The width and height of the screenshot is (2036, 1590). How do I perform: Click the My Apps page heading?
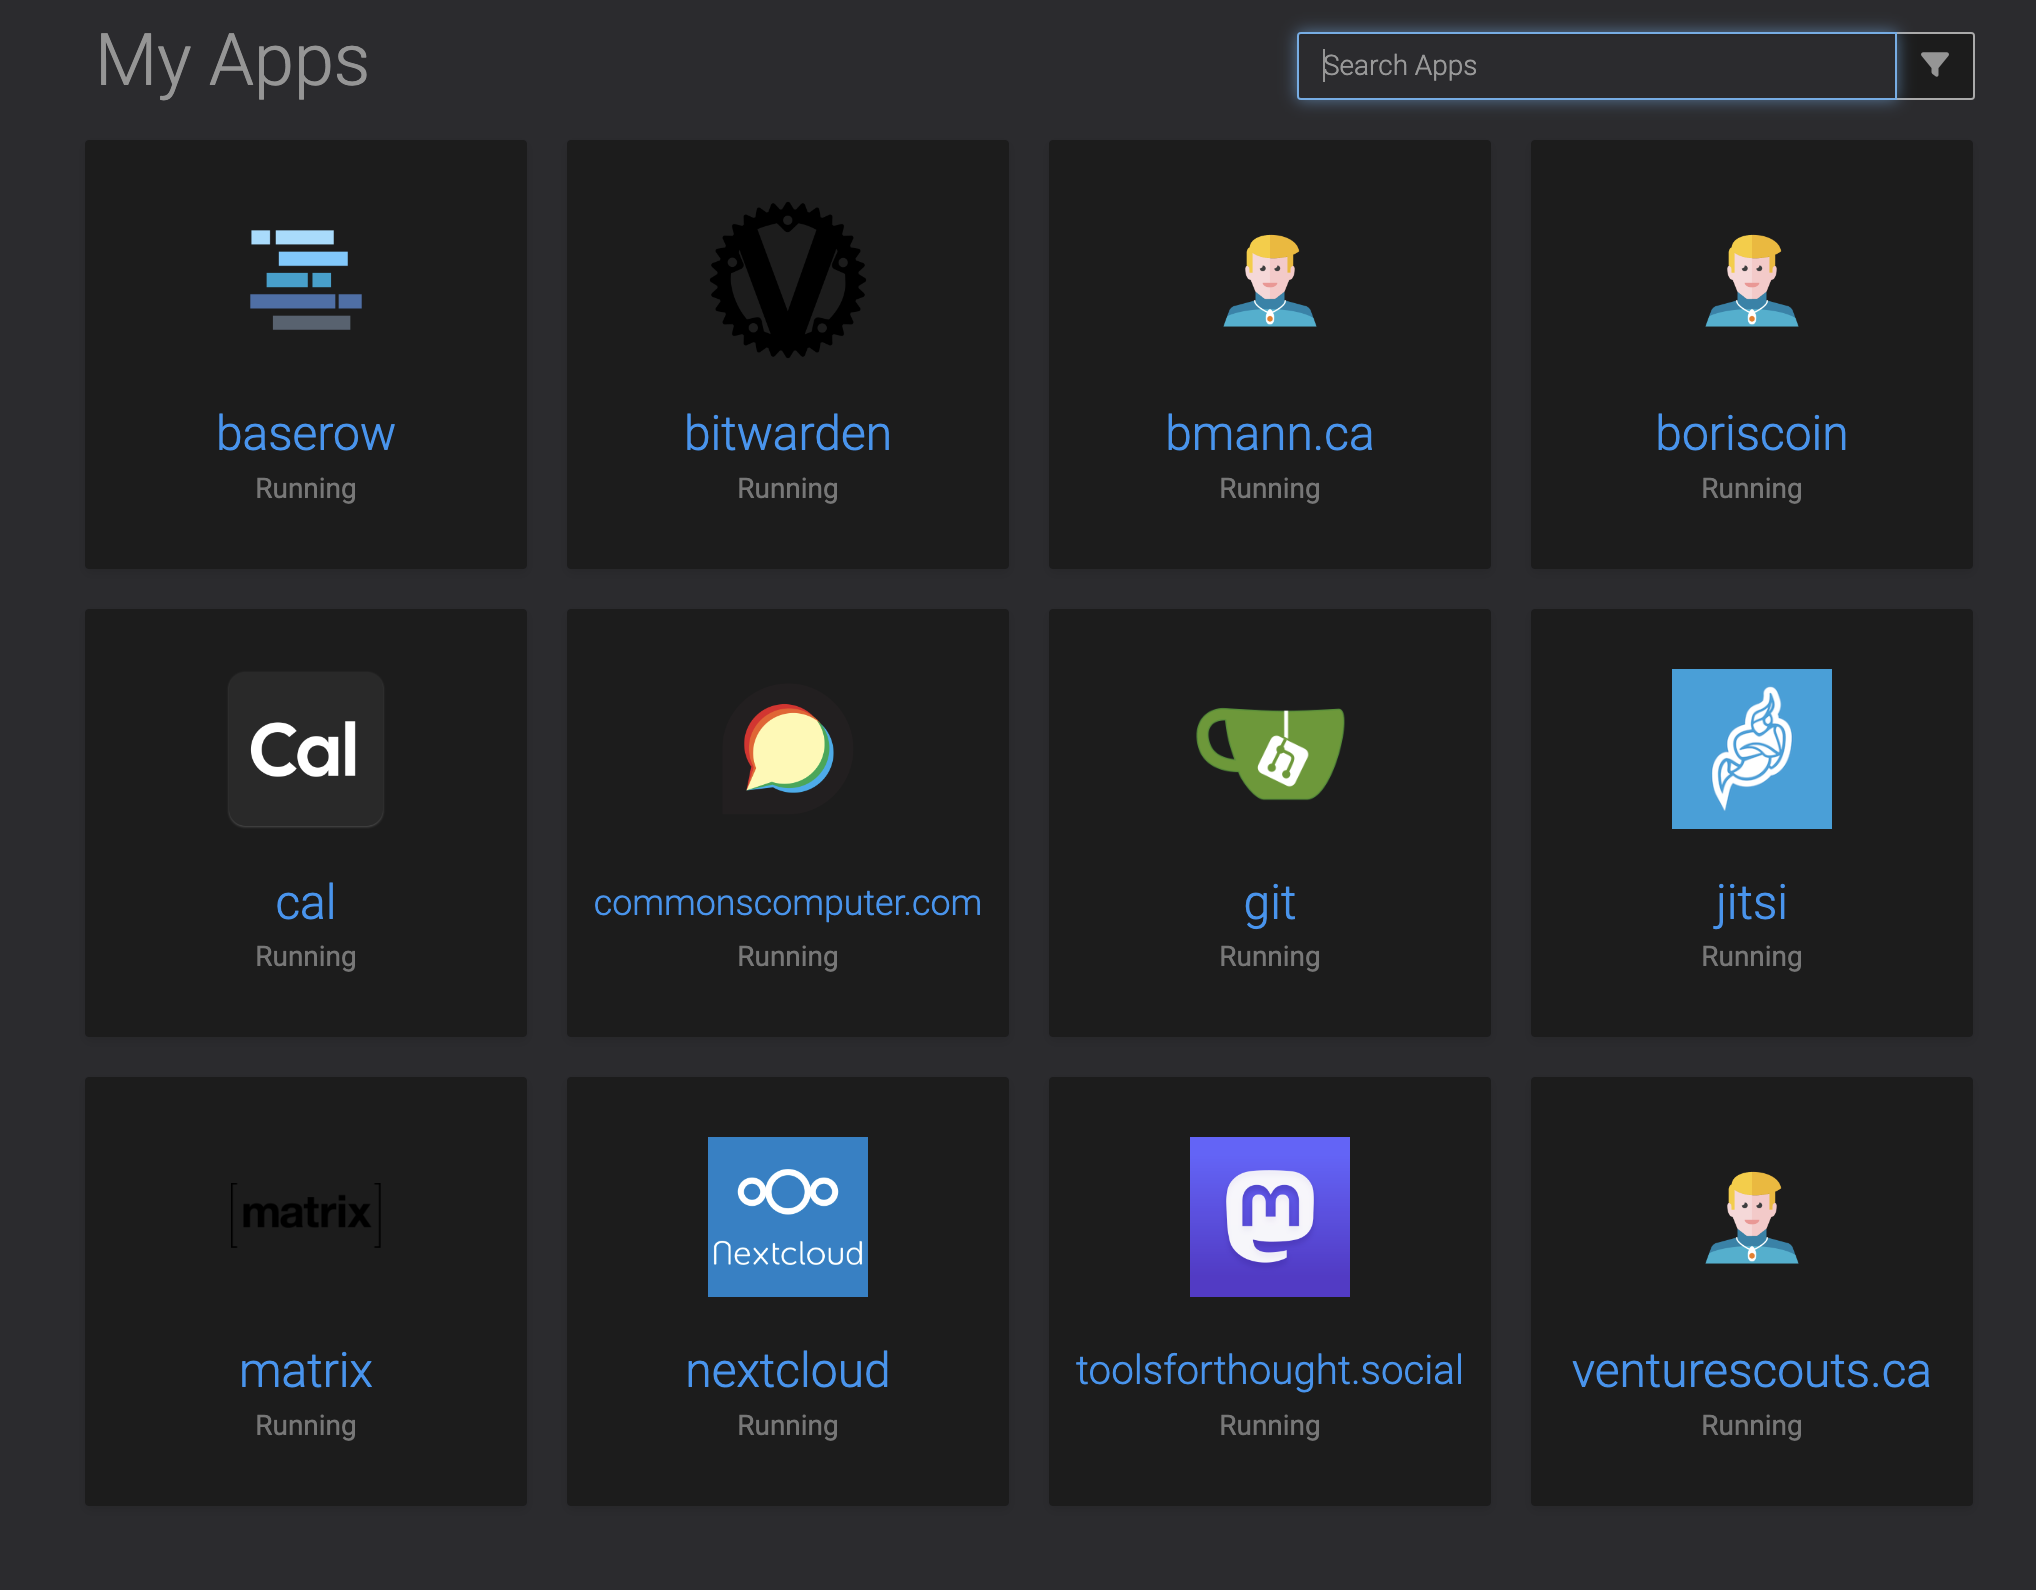233,62
